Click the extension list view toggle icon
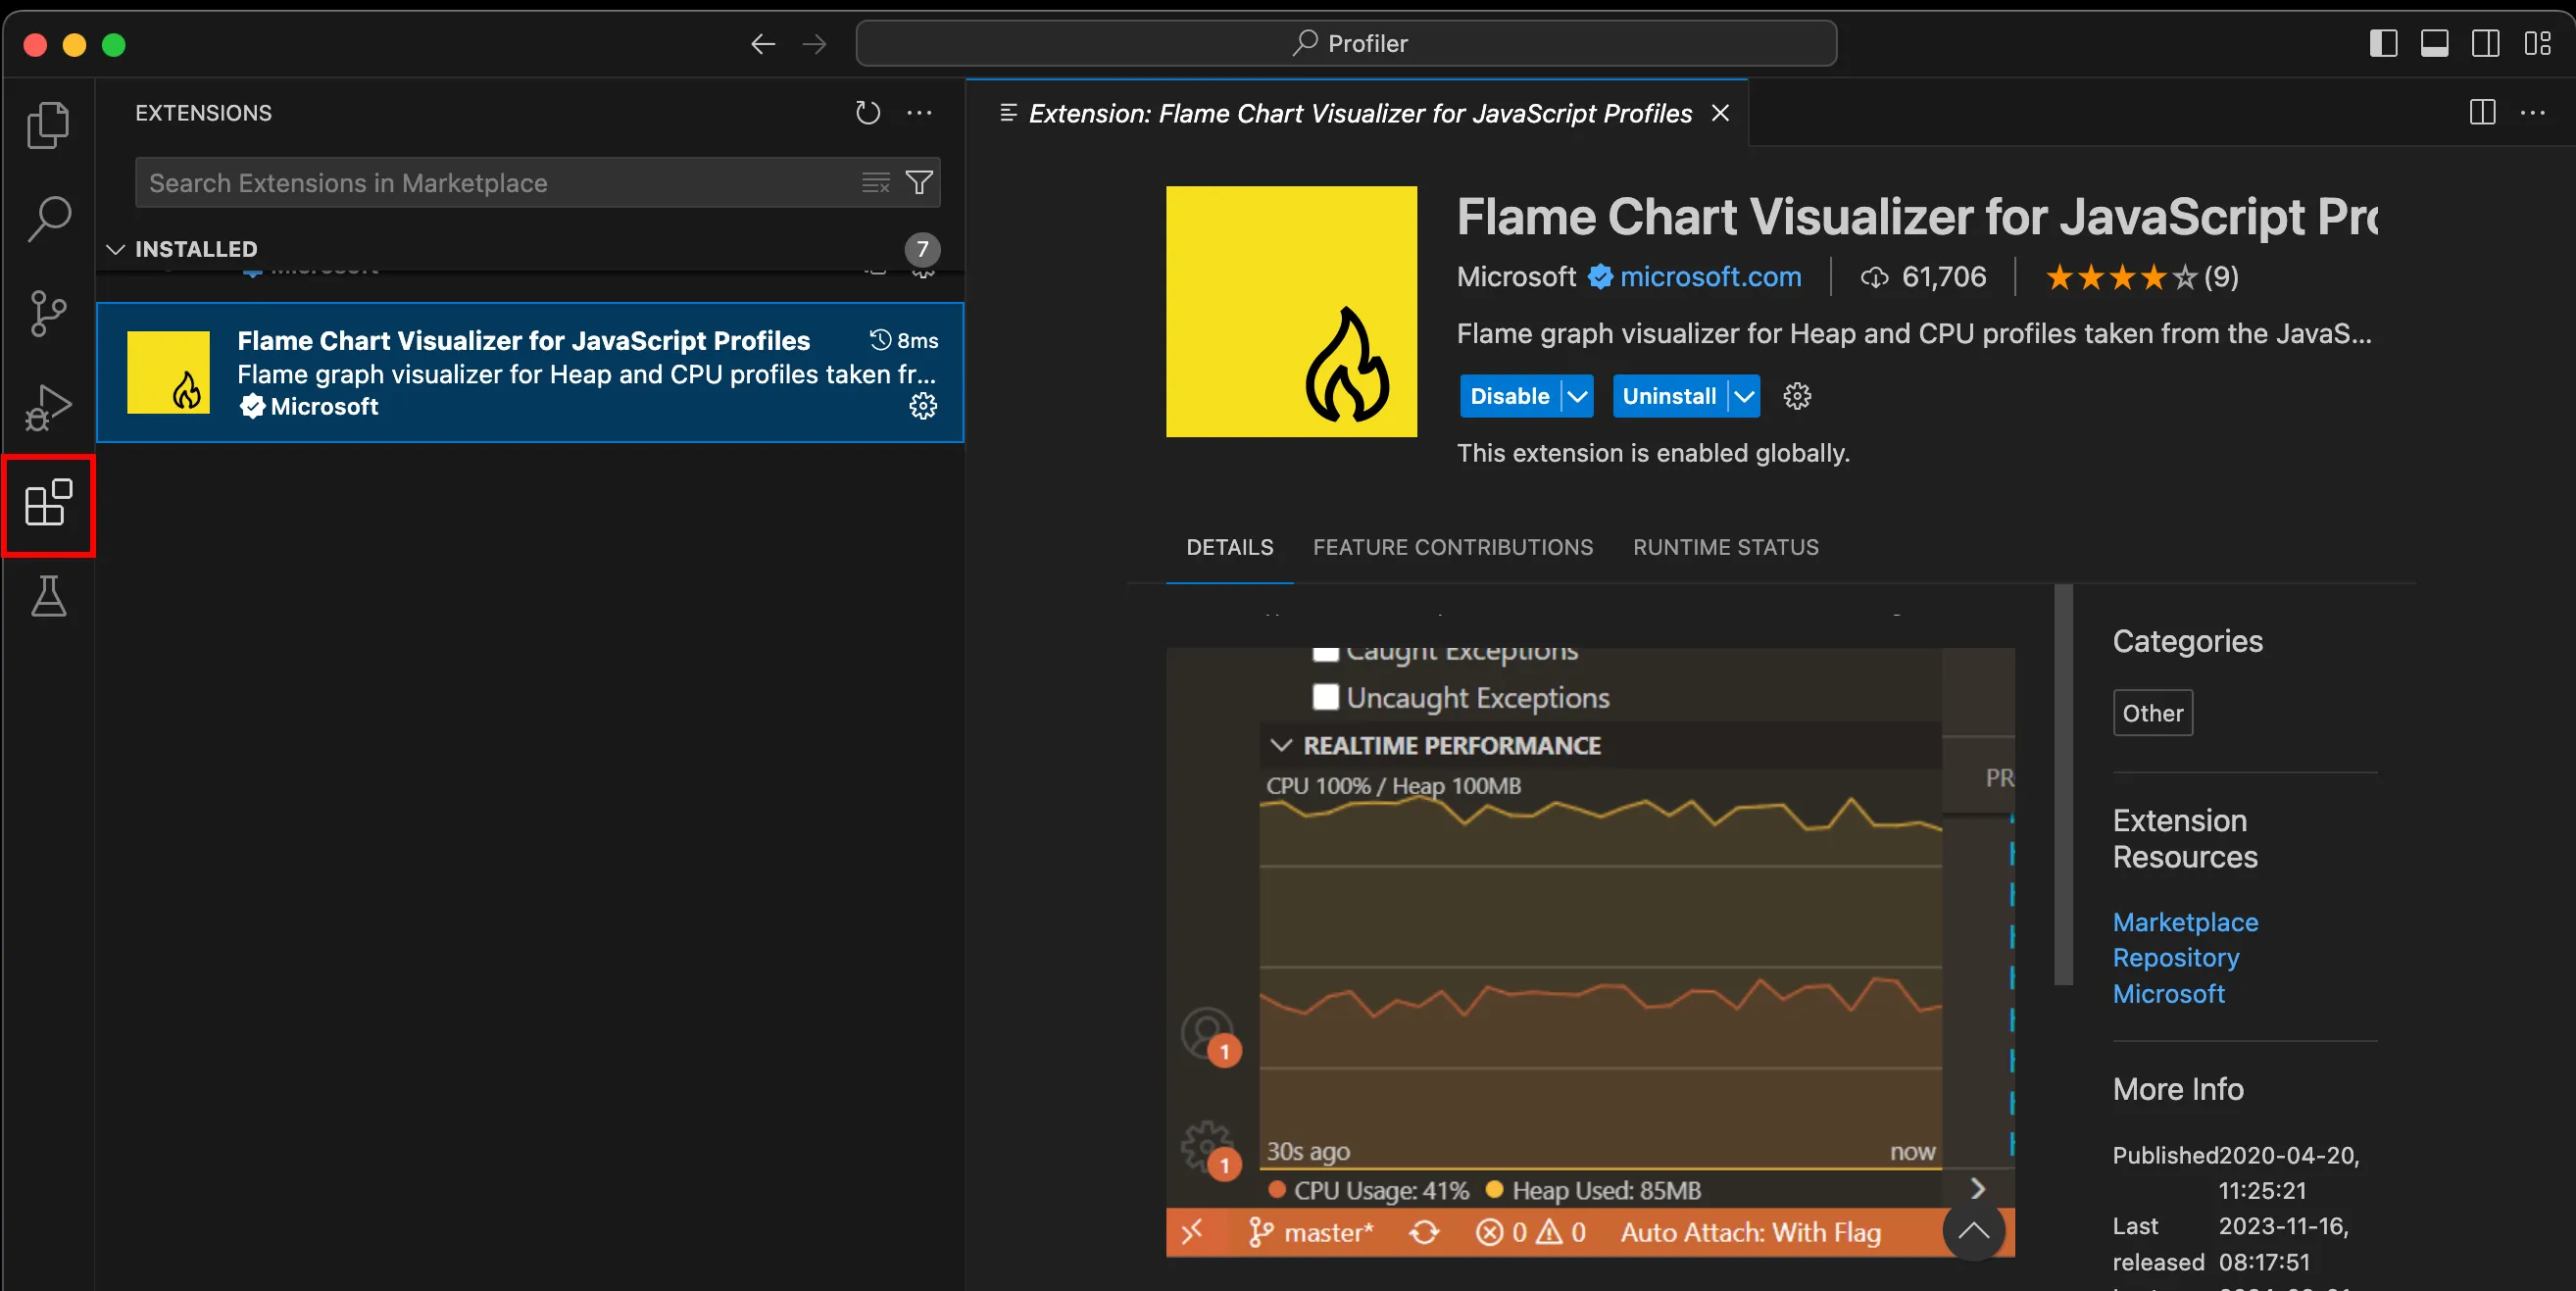This screenshot has width=2576, height=1291. click(875, 182)
